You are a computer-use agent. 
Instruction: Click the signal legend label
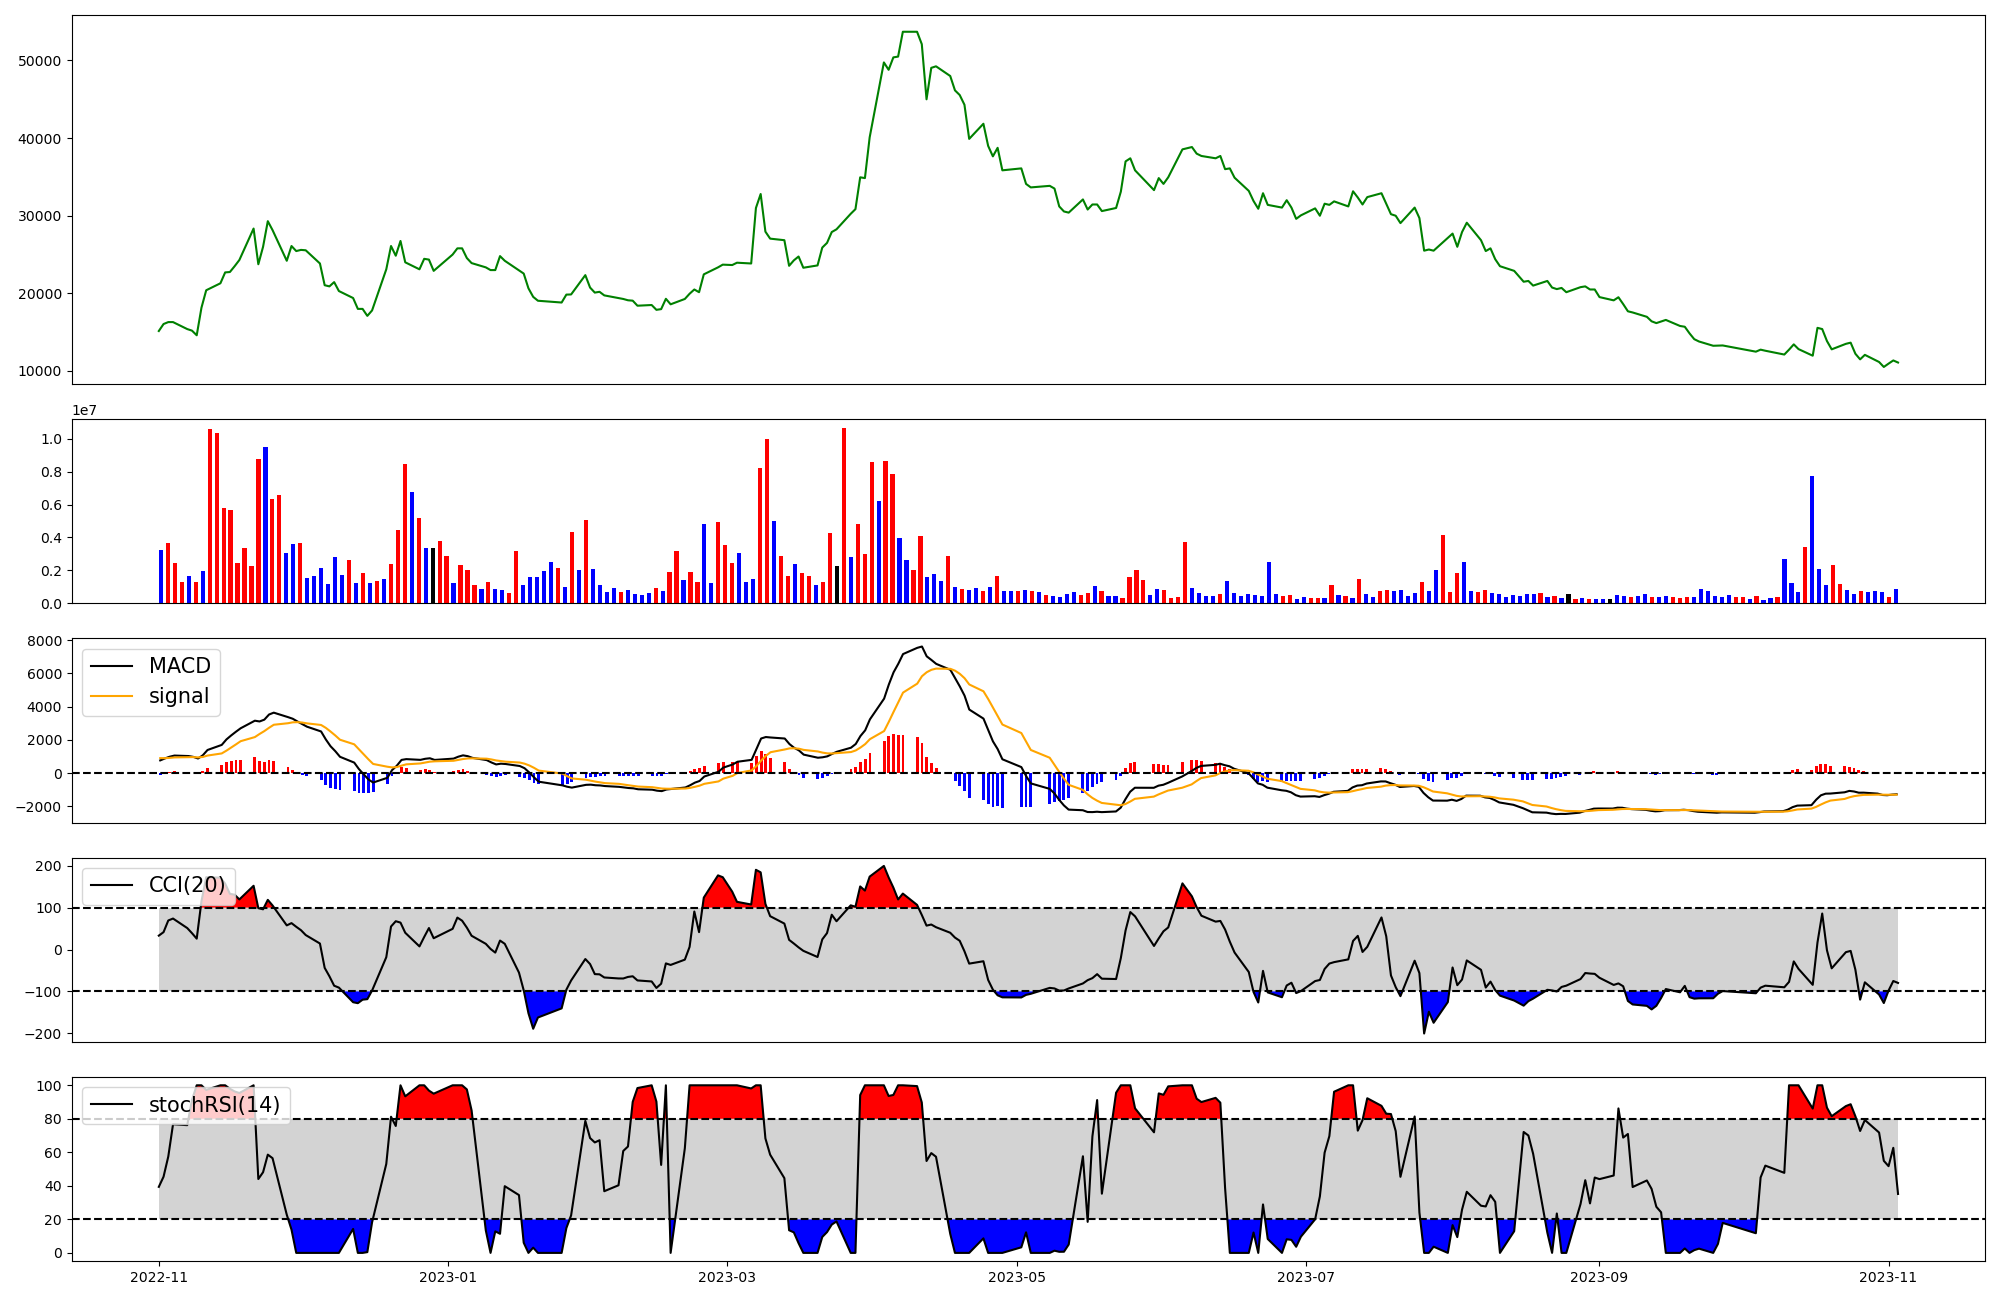click(178, 696)
